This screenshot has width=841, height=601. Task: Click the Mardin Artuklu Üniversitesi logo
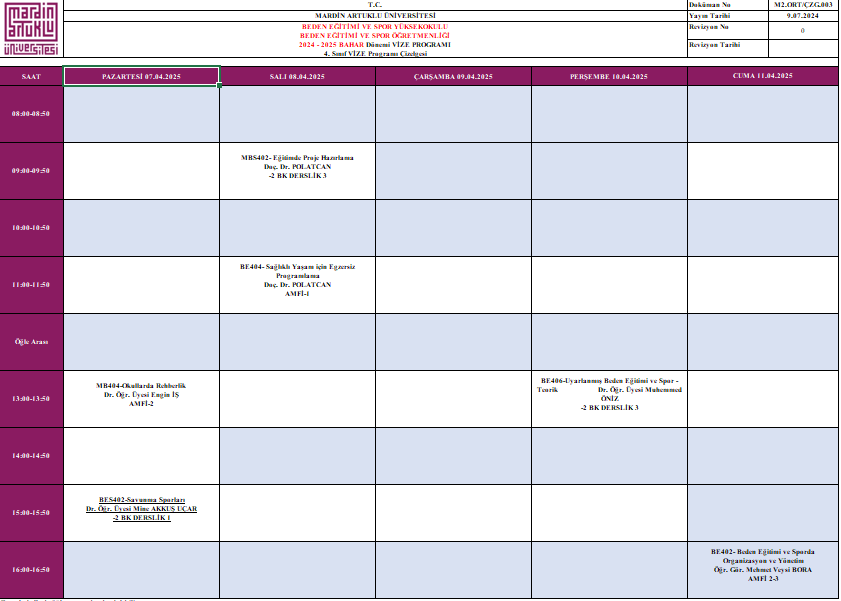pos(31,28)
